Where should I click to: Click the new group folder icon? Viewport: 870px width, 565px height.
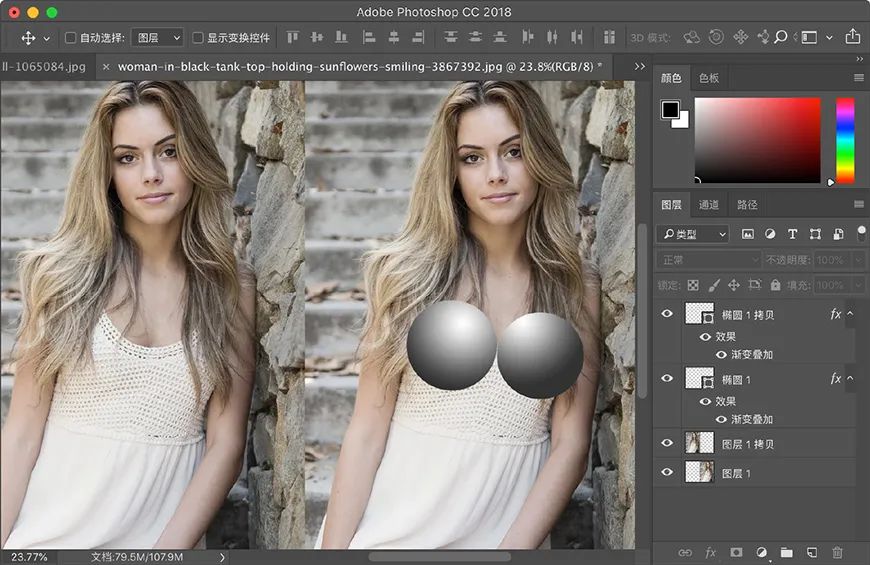[786, 552]
